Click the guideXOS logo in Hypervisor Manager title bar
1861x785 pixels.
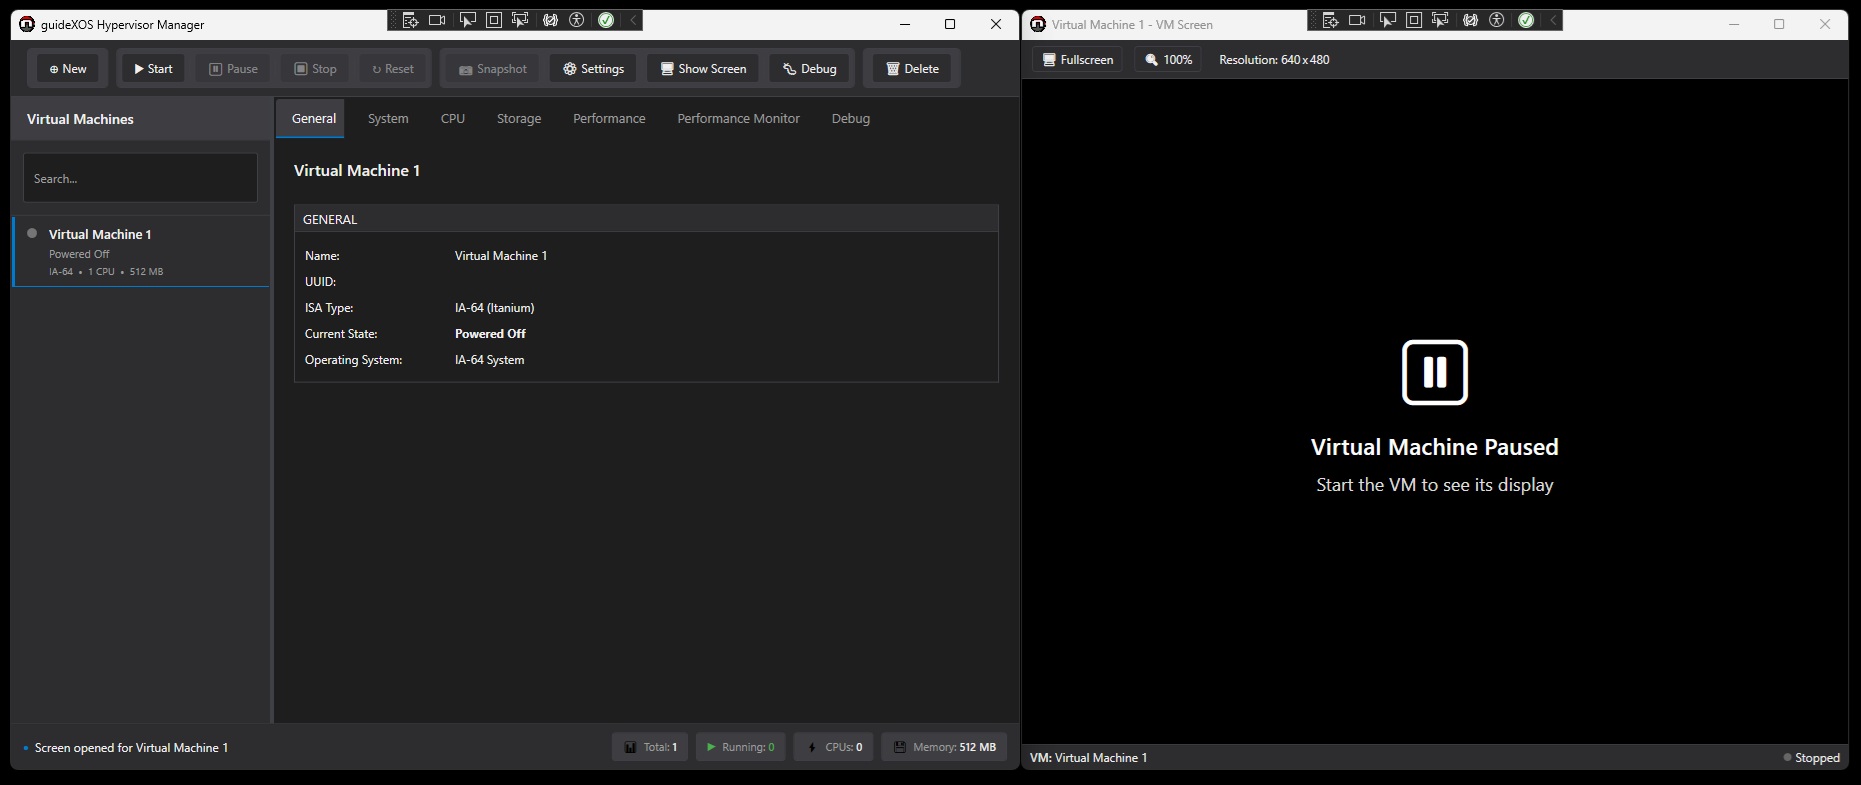(27, 24)
